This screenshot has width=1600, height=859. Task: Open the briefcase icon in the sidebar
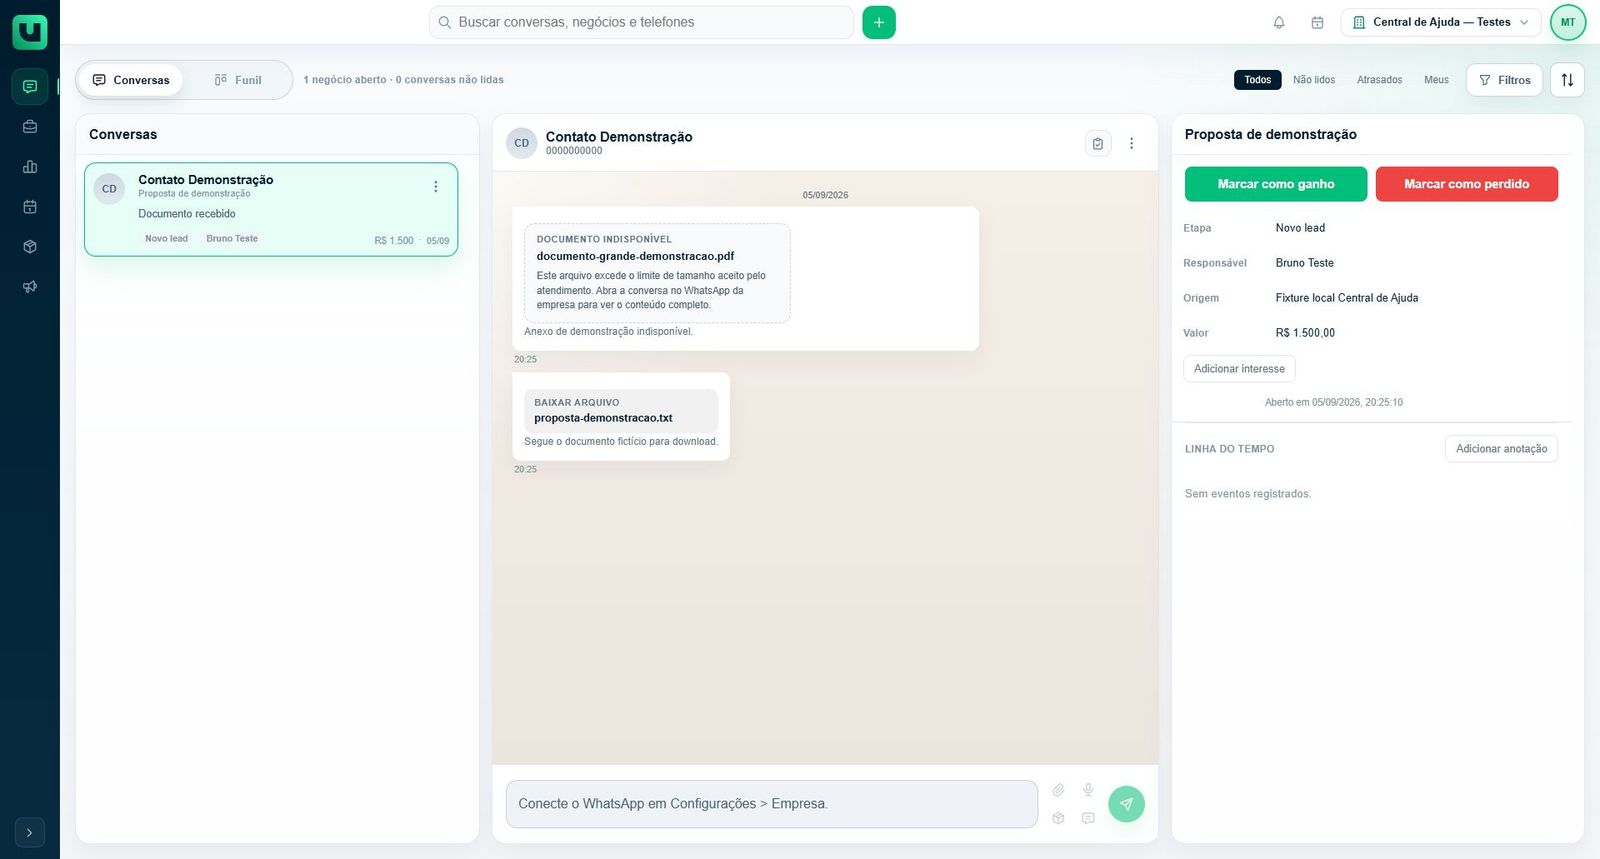pos(30,127)
